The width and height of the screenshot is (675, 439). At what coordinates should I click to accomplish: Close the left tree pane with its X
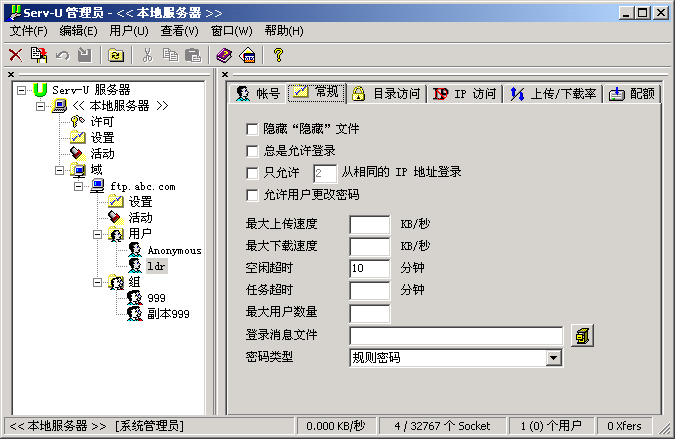coord(11,74)
